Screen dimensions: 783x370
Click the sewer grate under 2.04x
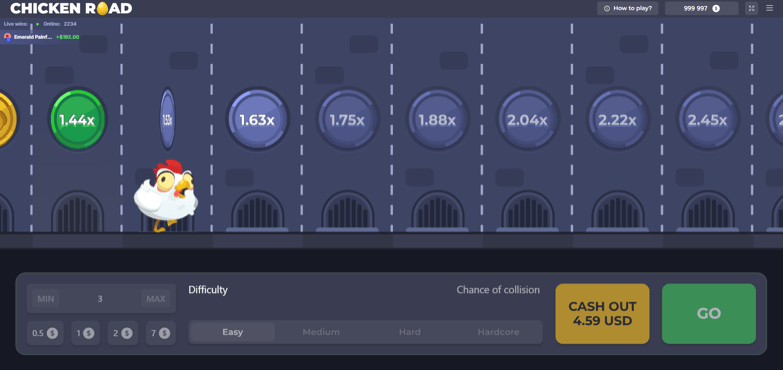point(528,211)
